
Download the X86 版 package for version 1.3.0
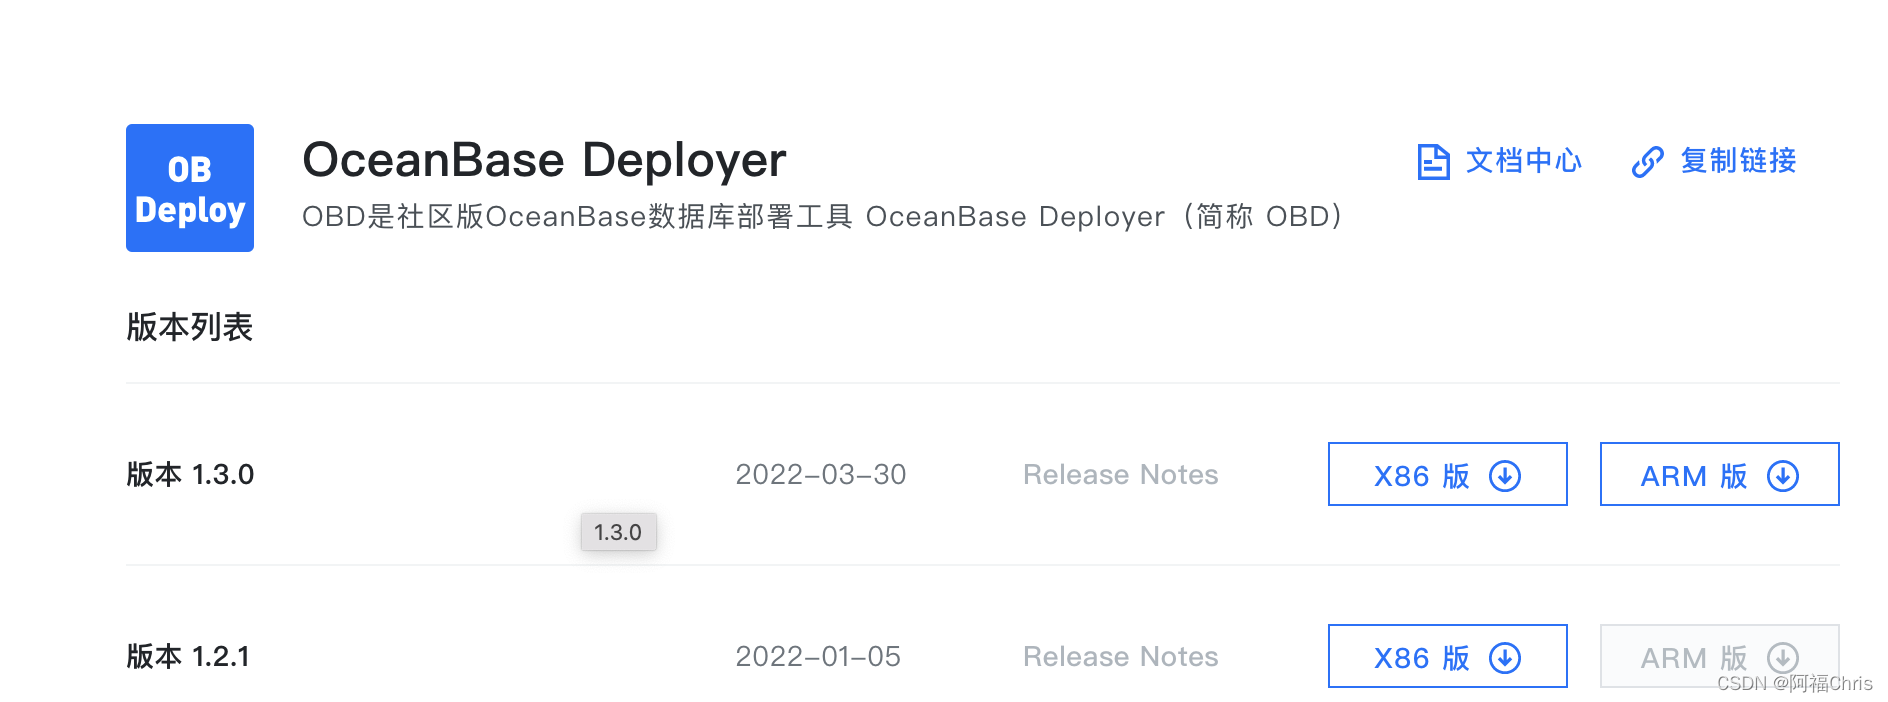tap(1446, 476)
